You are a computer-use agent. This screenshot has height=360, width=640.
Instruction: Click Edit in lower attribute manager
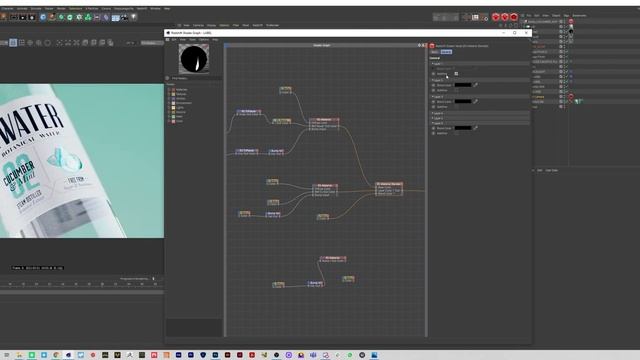pyautogui.click(x=540, y=170)
